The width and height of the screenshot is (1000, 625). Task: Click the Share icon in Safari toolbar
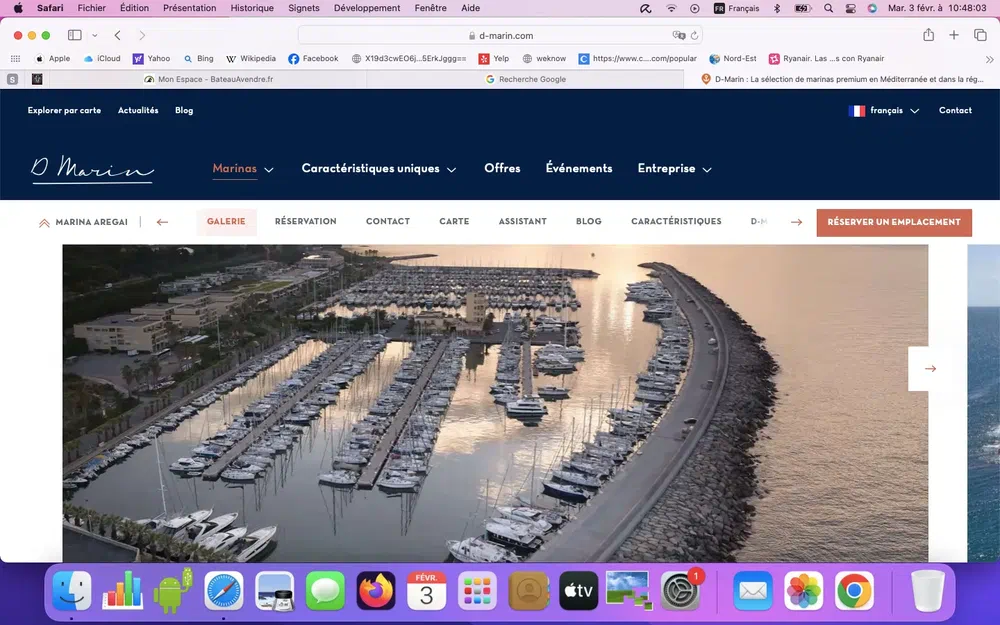(x=928, y=35)
